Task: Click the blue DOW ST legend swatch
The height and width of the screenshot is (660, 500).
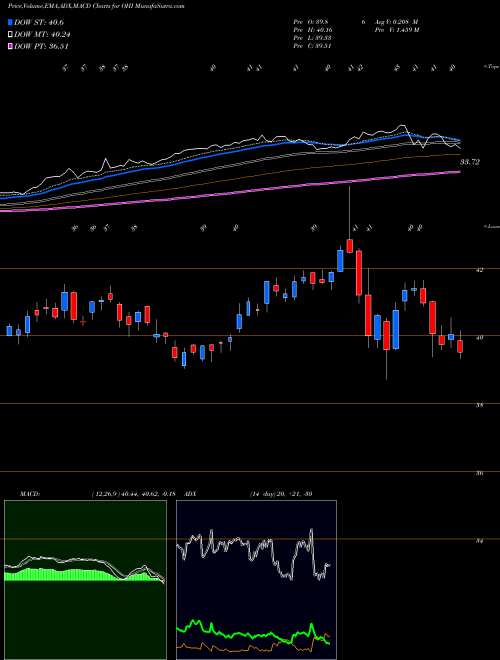Action: coord(11,22)
